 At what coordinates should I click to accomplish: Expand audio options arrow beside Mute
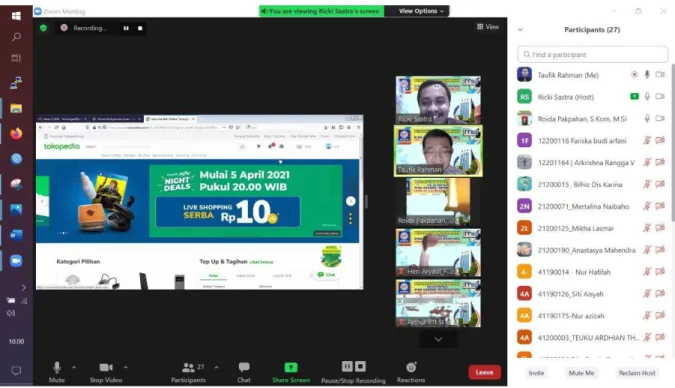click(74, 367)
